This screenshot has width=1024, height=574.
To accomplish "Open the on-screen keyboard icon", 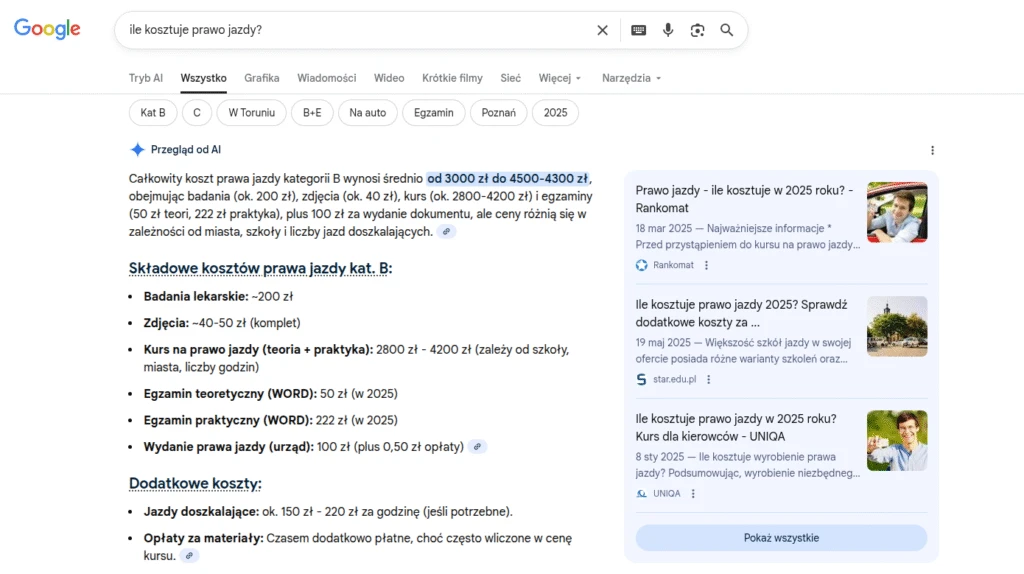I will pos(638,30).
